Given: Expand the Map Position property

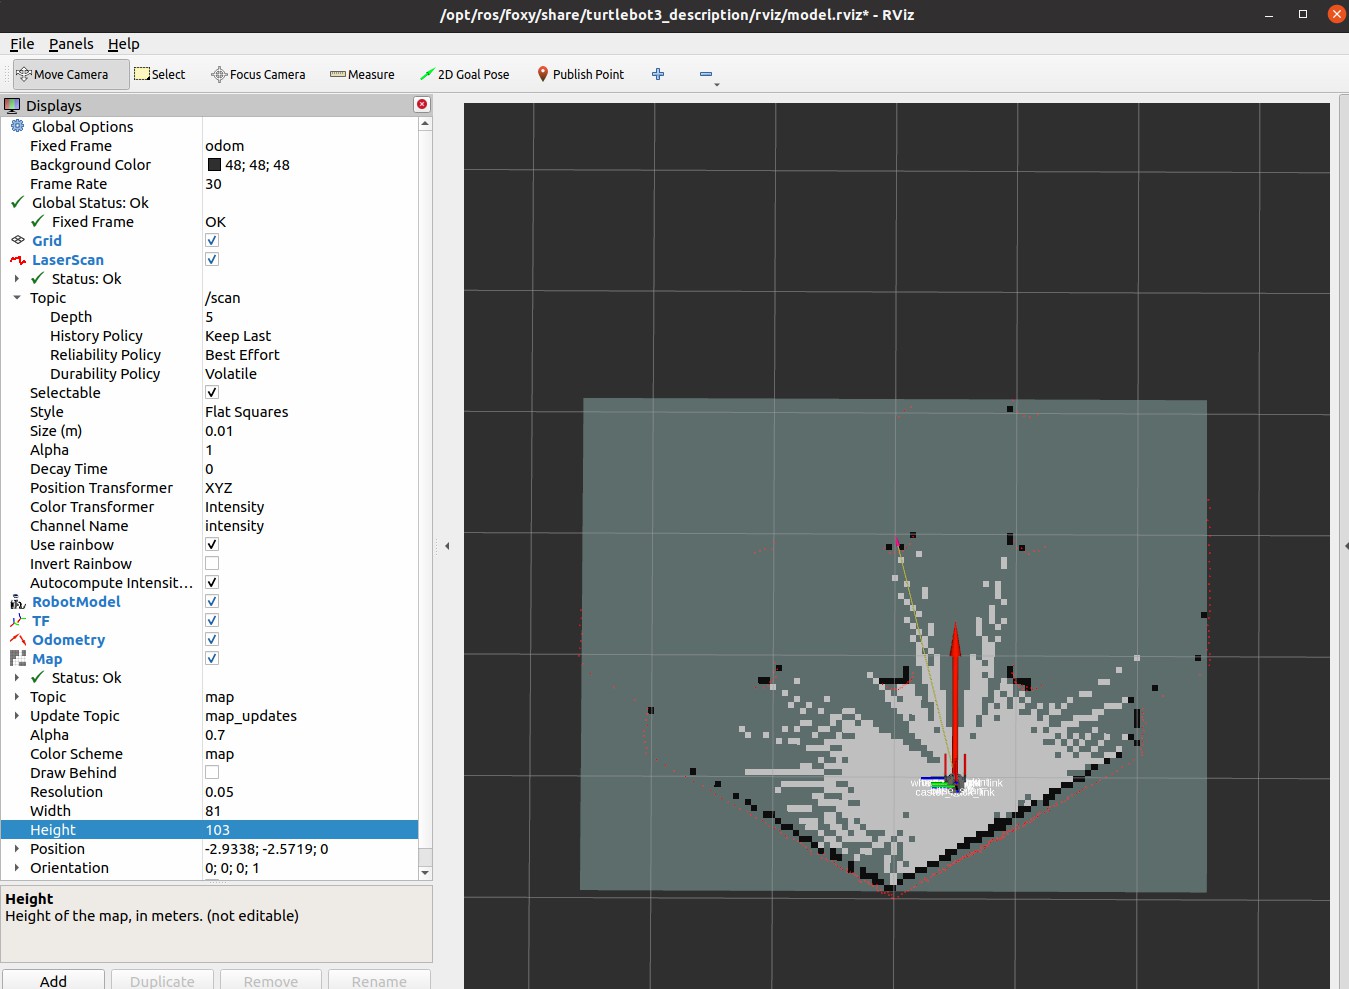Looking at the screenshot, I should point(17,849).
